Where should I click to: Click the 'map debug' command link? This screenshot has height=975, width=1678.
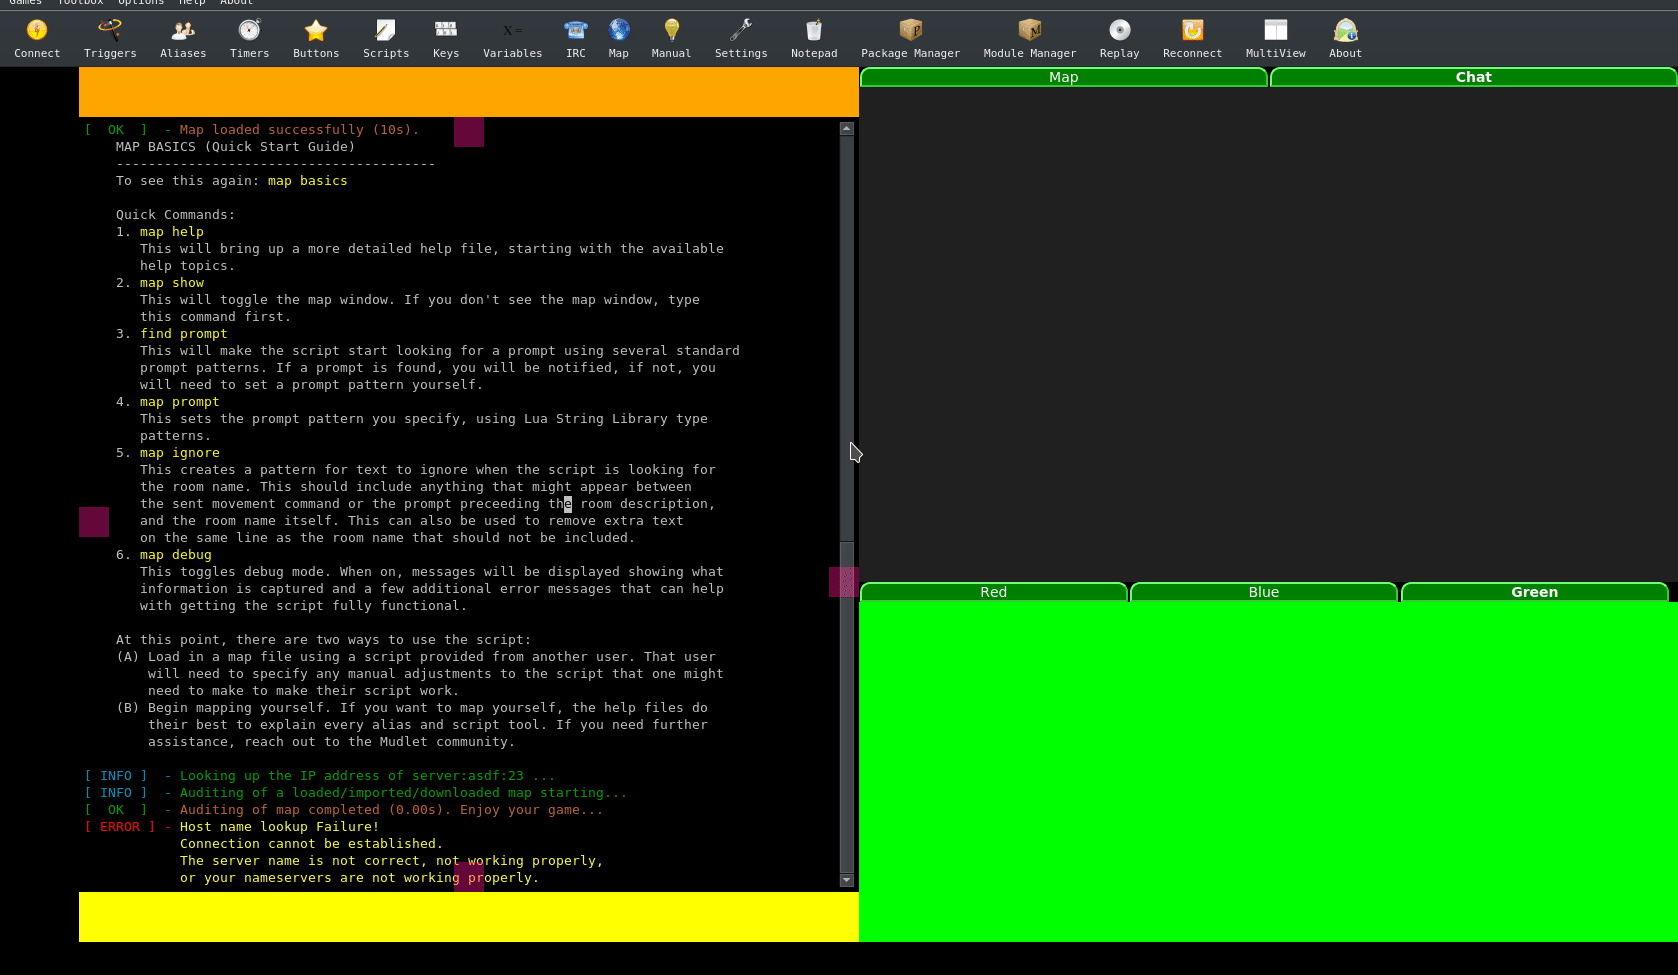click(176, 555)
